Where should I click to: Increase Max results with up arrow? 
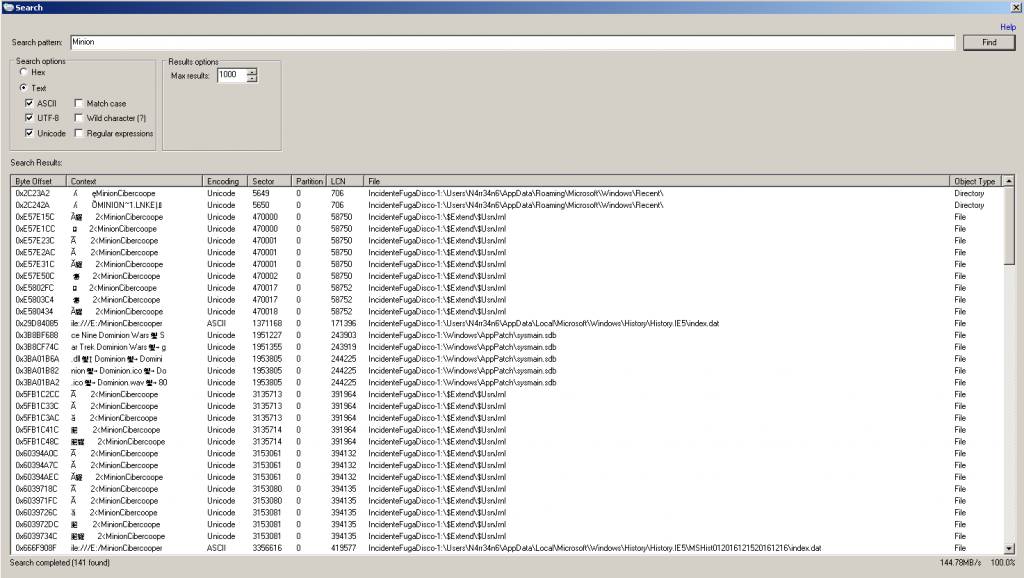[x=252, y=72]
